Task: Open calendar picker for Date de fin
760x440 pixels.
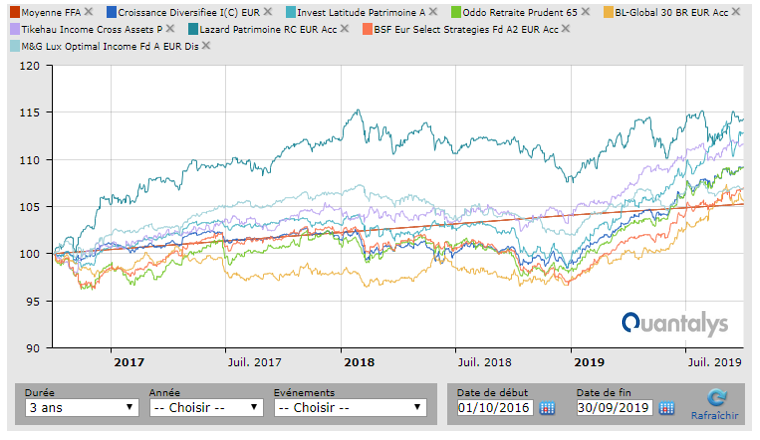Action: tap(666, 409)
